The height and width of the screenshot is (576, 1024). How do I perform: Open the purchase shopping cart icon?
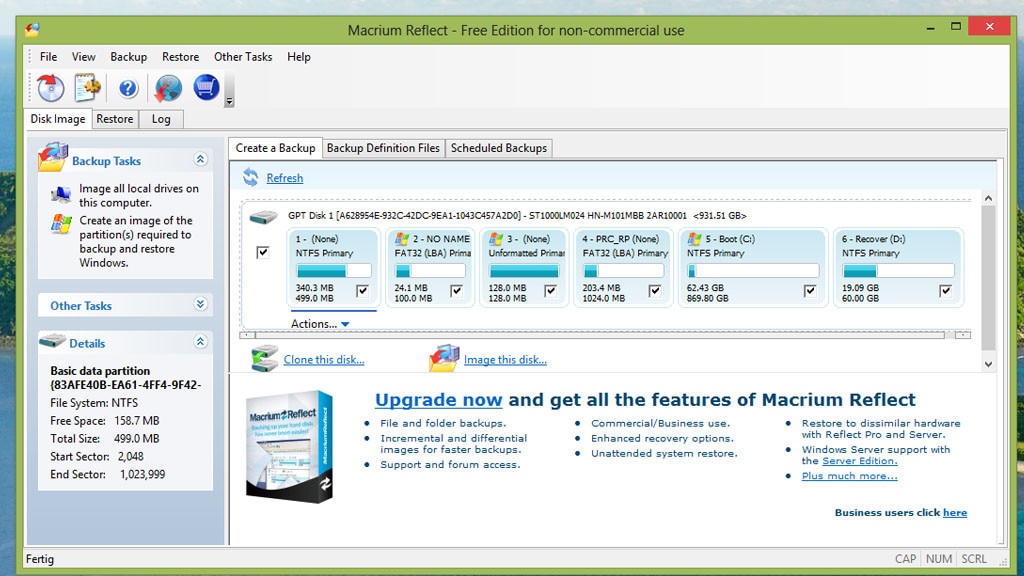(x=206, y=88)
